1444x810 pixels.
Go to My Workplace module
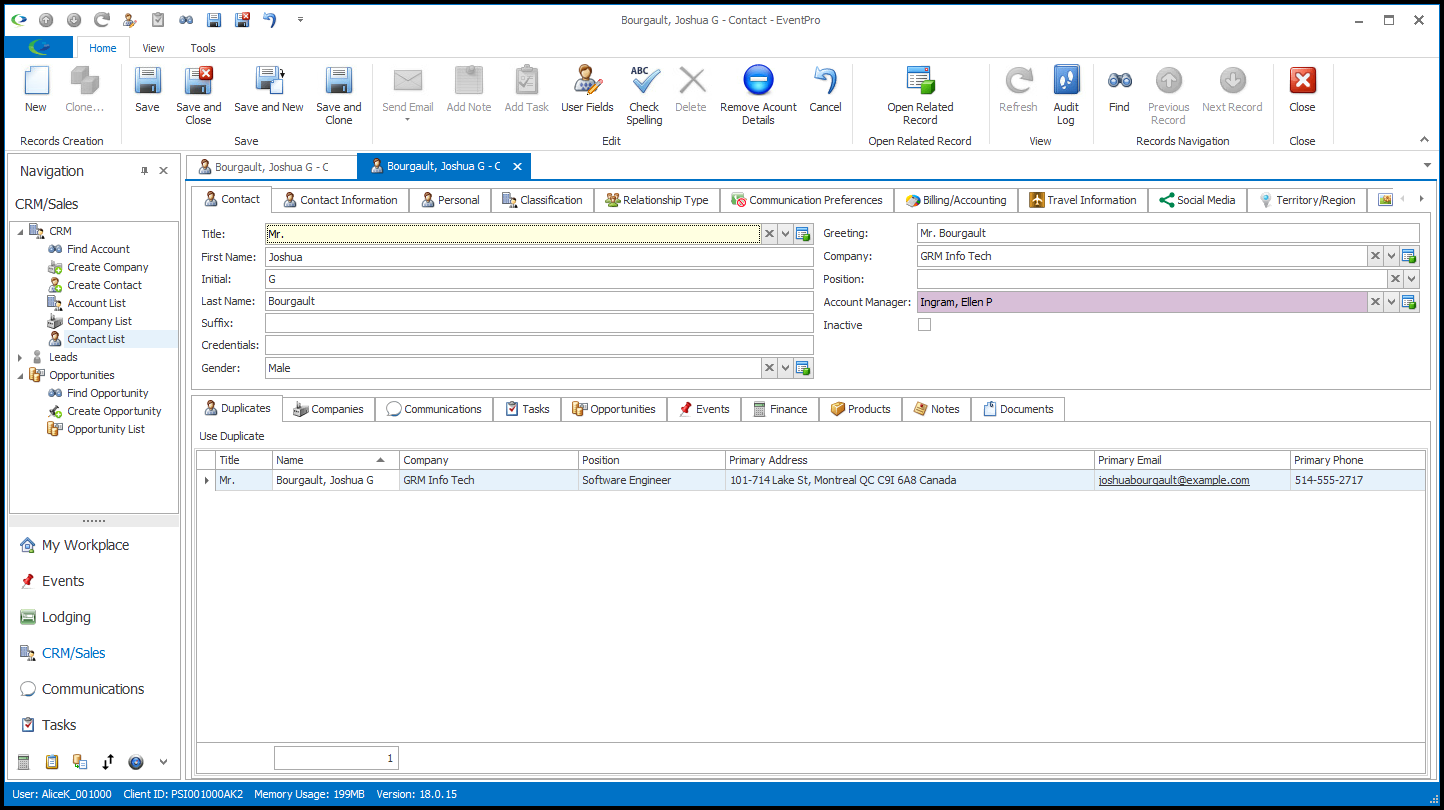coord(85,545)
